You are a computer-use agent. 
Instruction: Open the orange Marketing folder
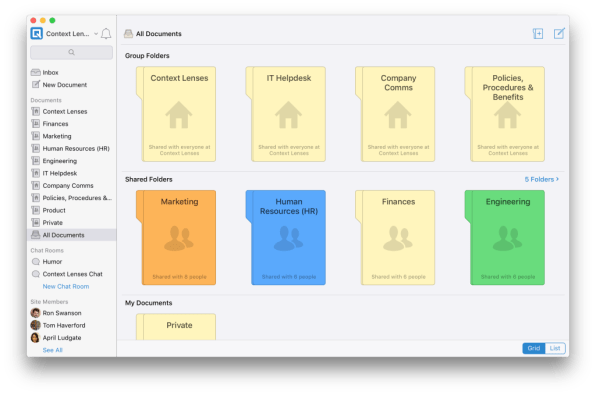pos(176,238)
